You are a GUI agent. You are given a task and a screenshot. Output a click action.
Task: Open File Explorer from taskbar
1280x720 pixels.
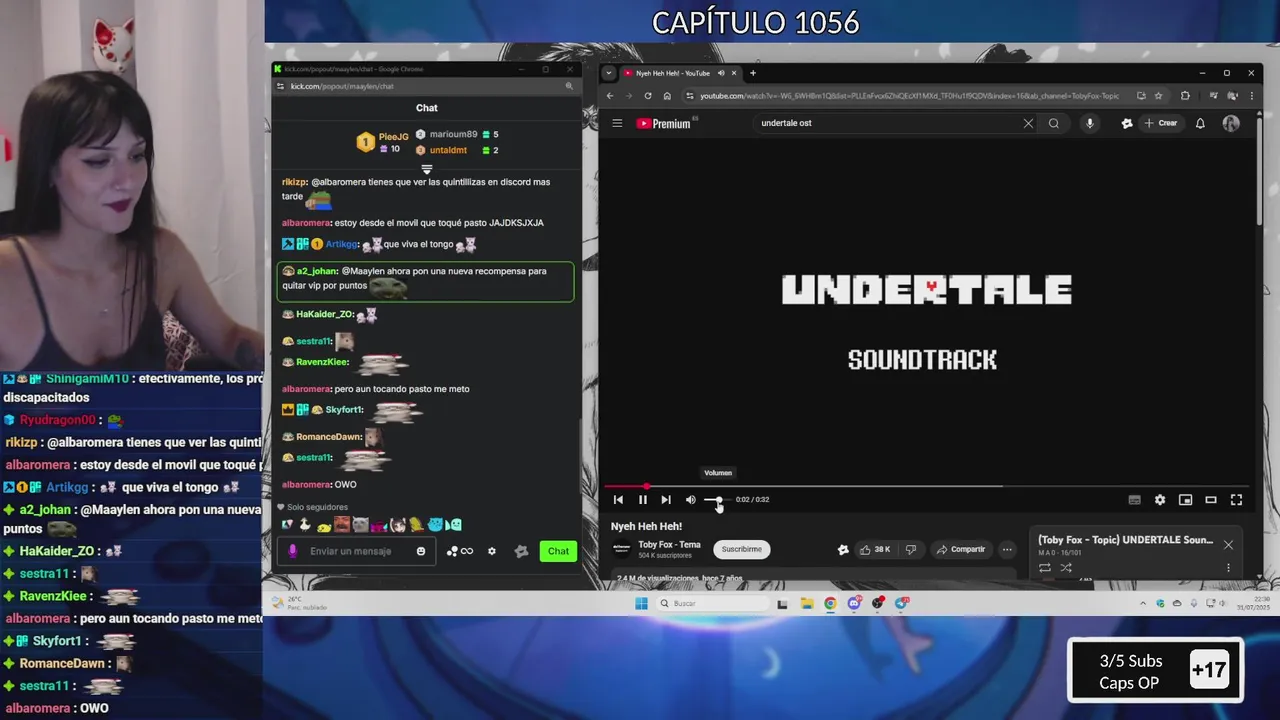(x=807, y=603)
